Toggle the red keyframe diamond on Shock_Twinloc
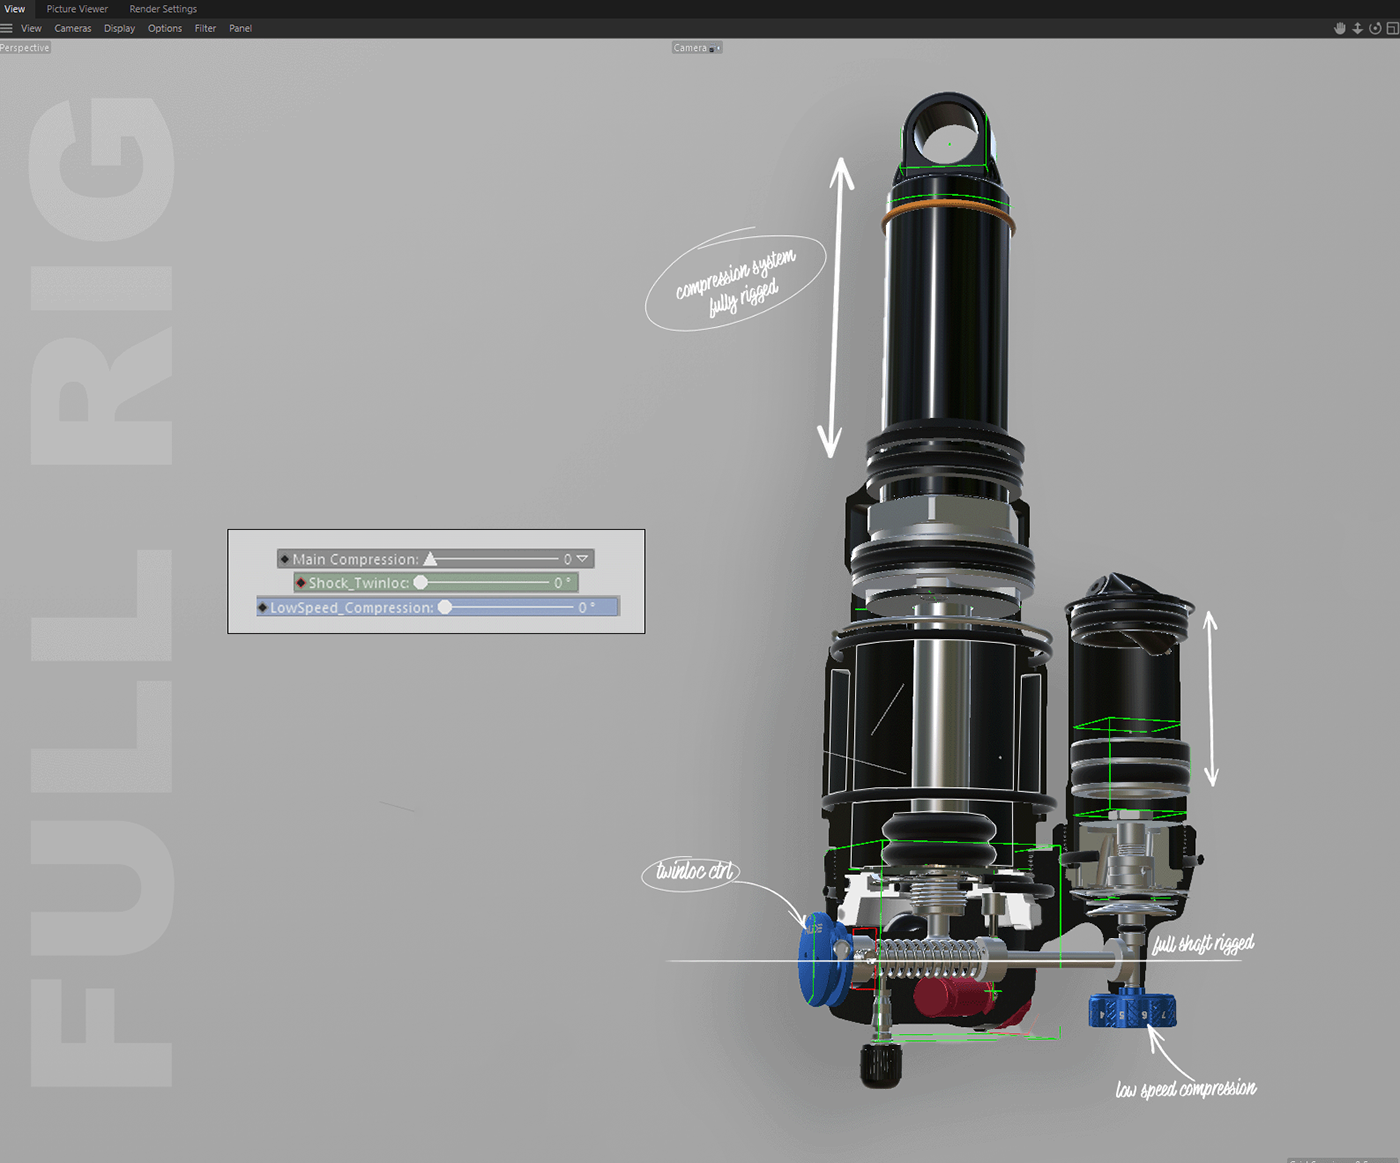This screenshot has height=1163, width=1400. (x=301, y=582)
